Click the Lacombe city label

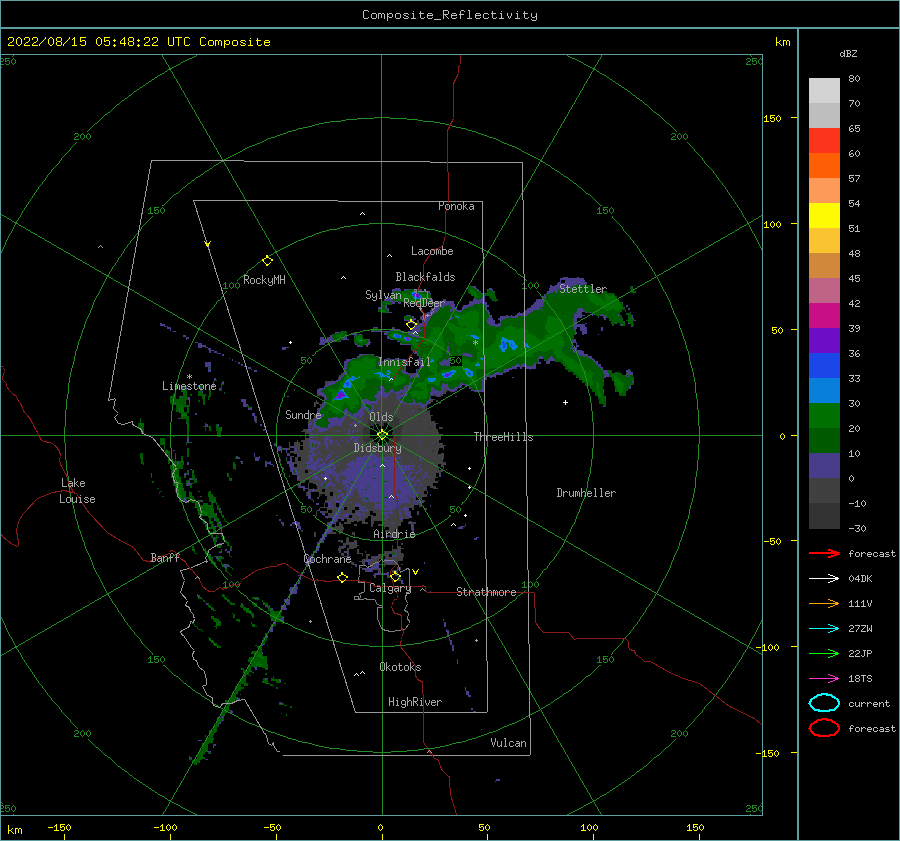tap(432, 251)
